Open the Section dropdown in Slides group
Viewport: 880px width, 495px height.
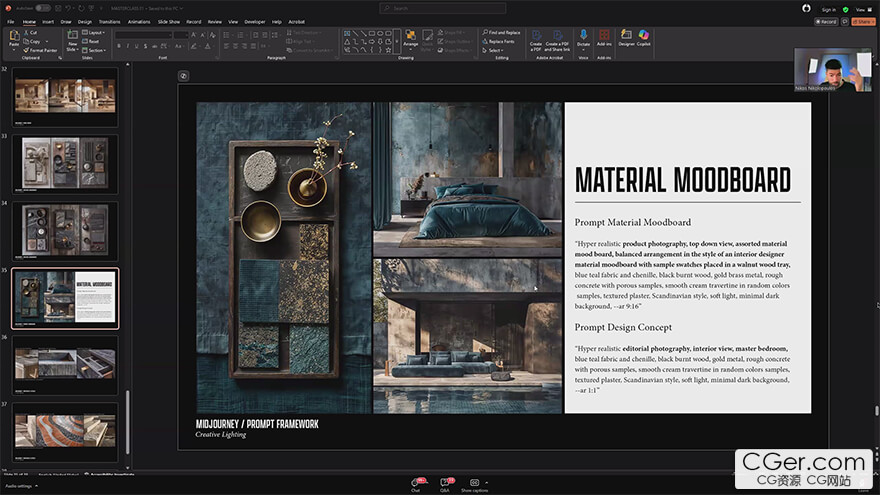[94, 50]
